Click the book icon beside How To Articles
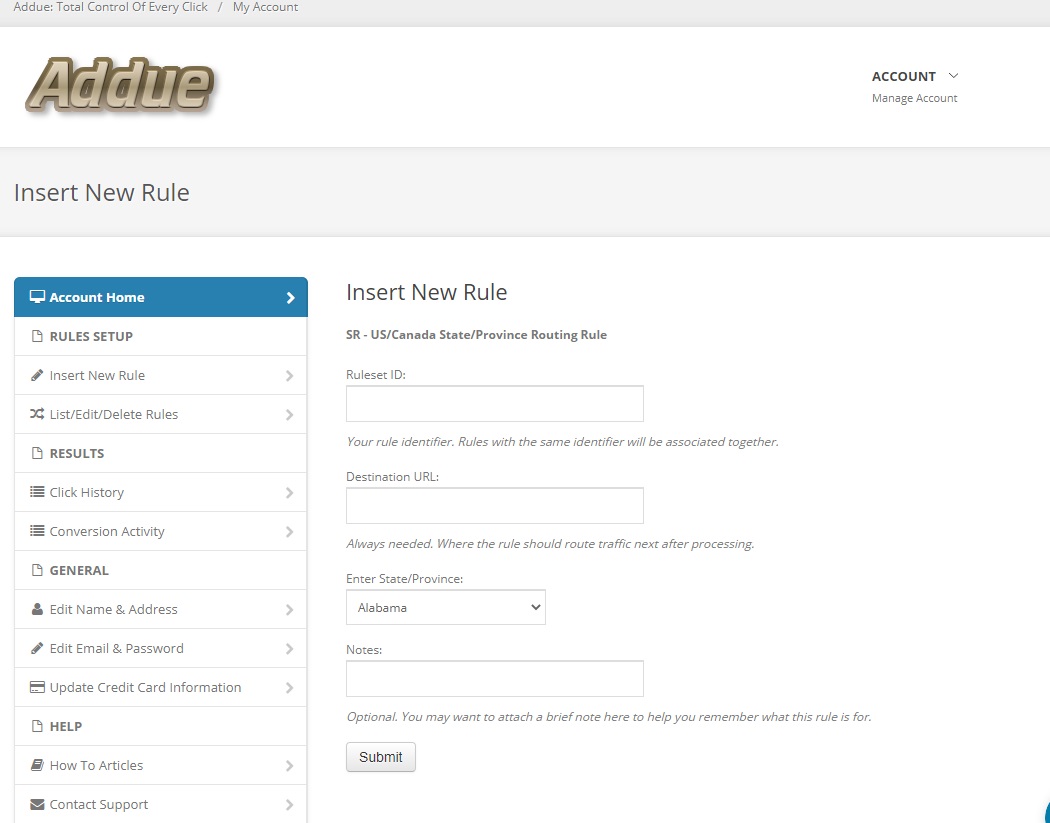The height and width of the screenshot is (823, 1050). coord(38,765)
